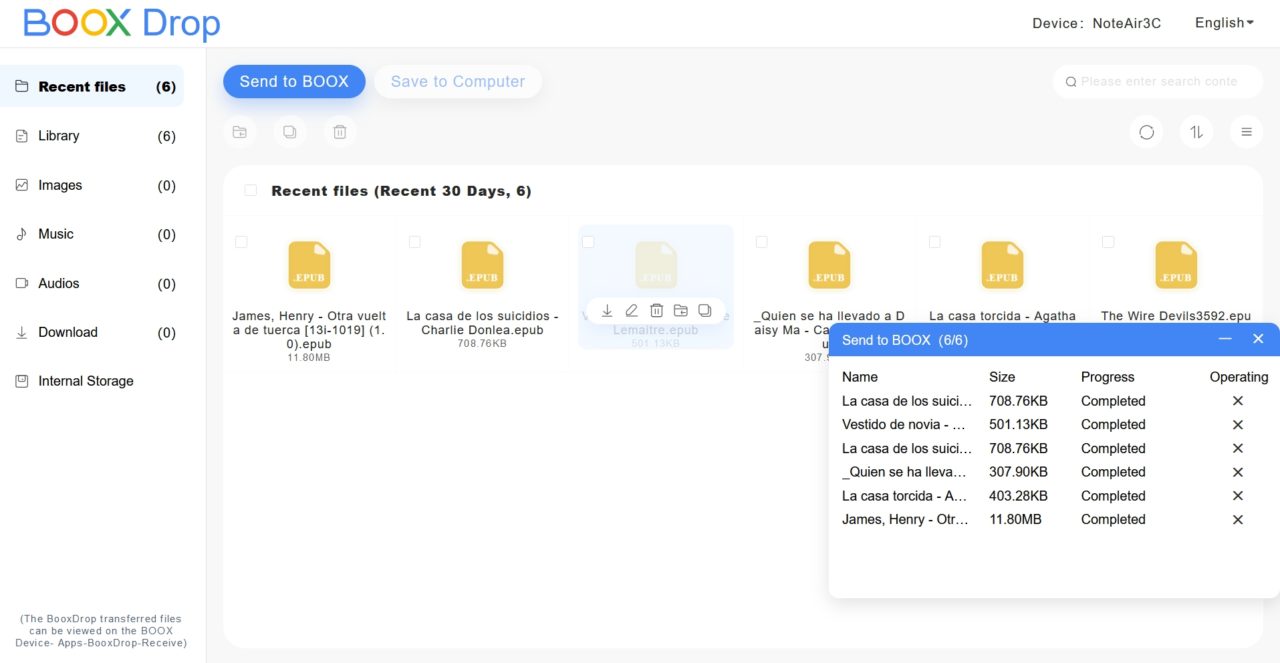Click the move-to-folder icon on the hovered file
This screenshot has width=1280, height=663.
(x=680, y=311)
